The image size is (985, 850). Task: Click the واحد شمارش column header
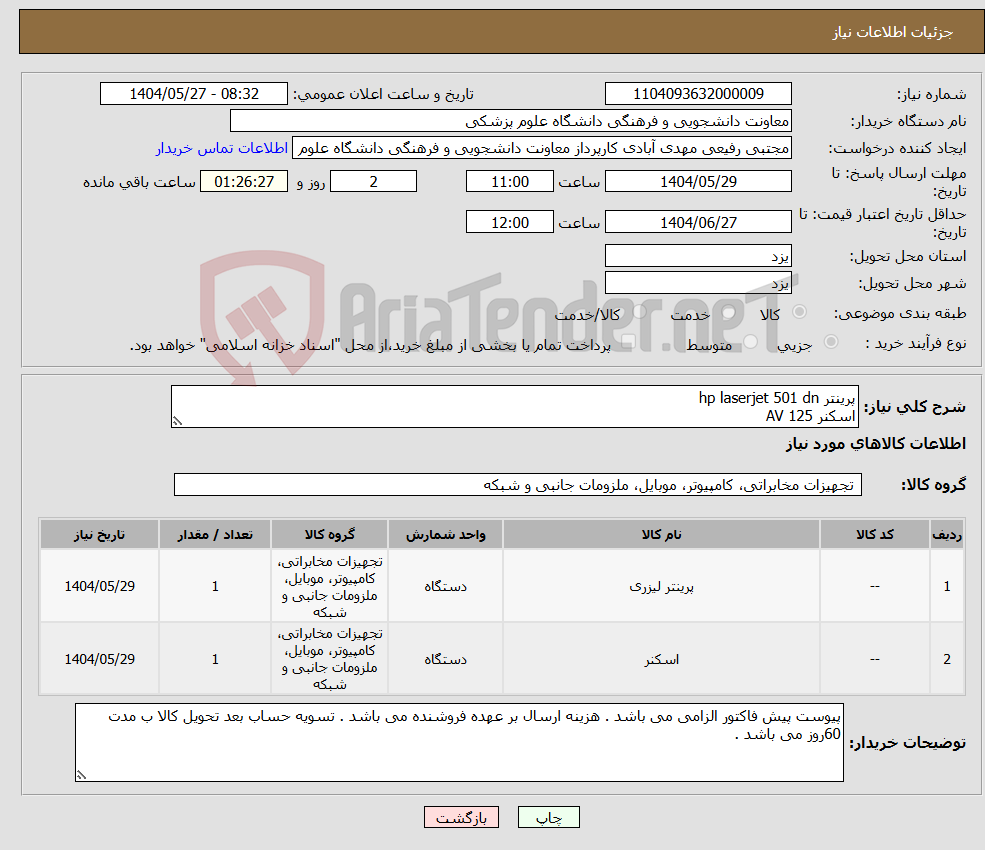[445, 535]
